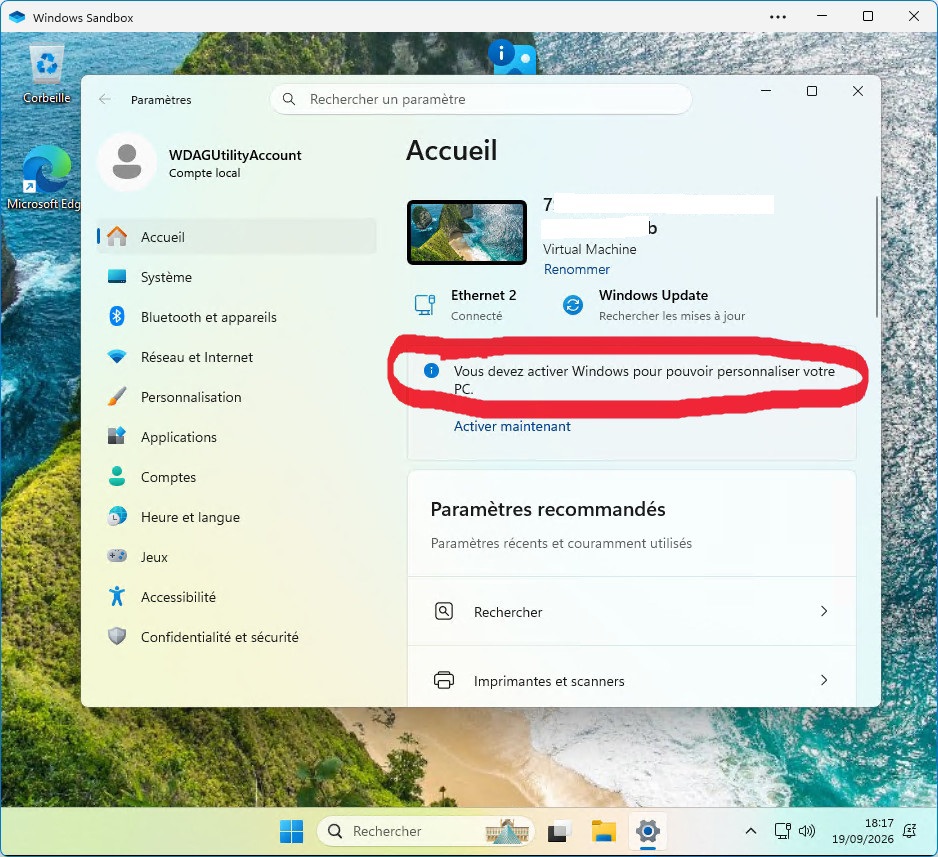Open Confidentialité et sécurité shield icon
This screenshot has height=857, width=938.
coord(117,636)
